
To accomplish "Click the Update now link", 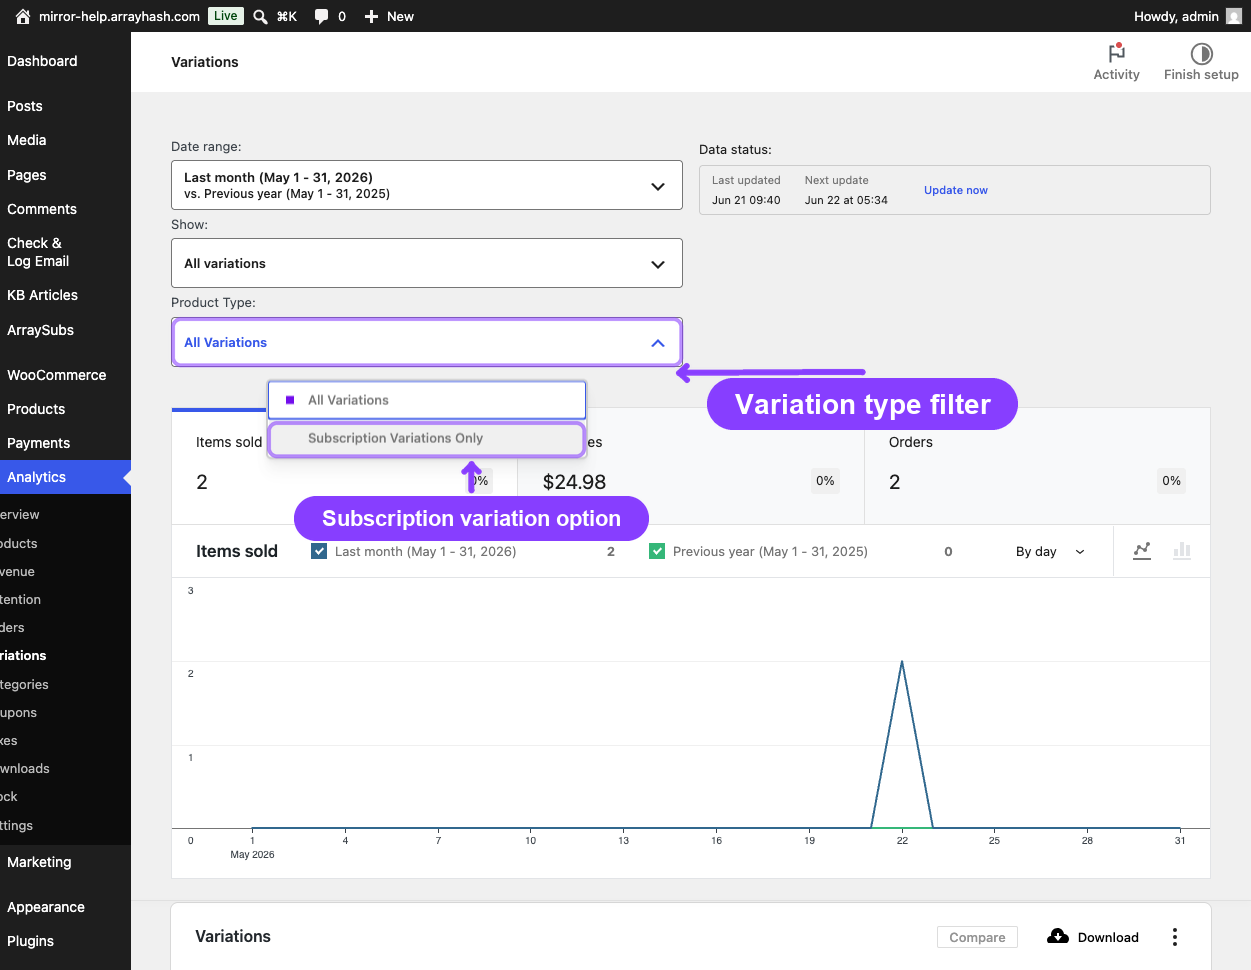I will click(x=955, y=190).
